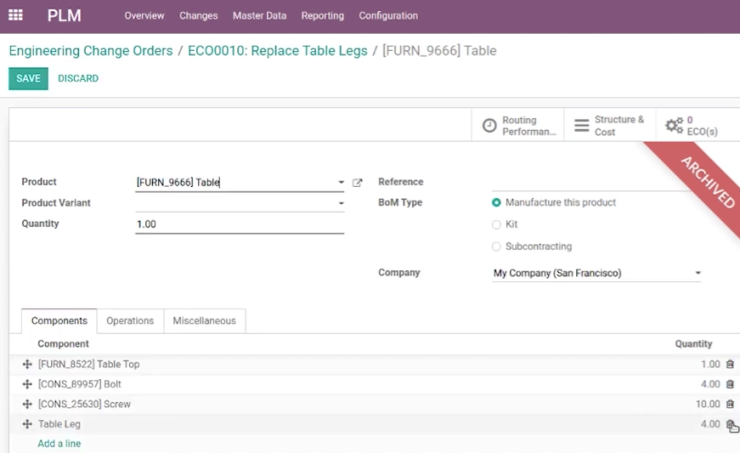Viewport: 740px width, 453px height.
Task: Click into the Quantity input field
Action: click(239, 224)
